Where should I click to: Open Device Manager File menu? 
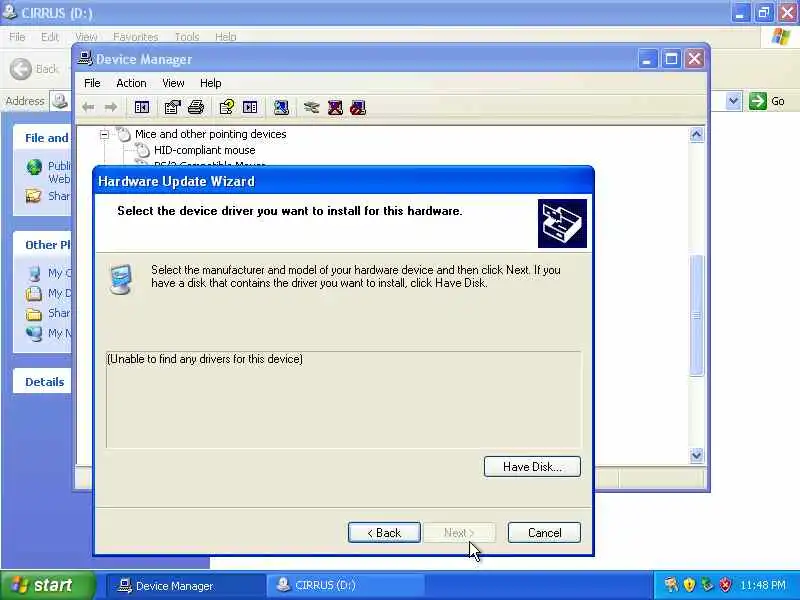(92, 83)
